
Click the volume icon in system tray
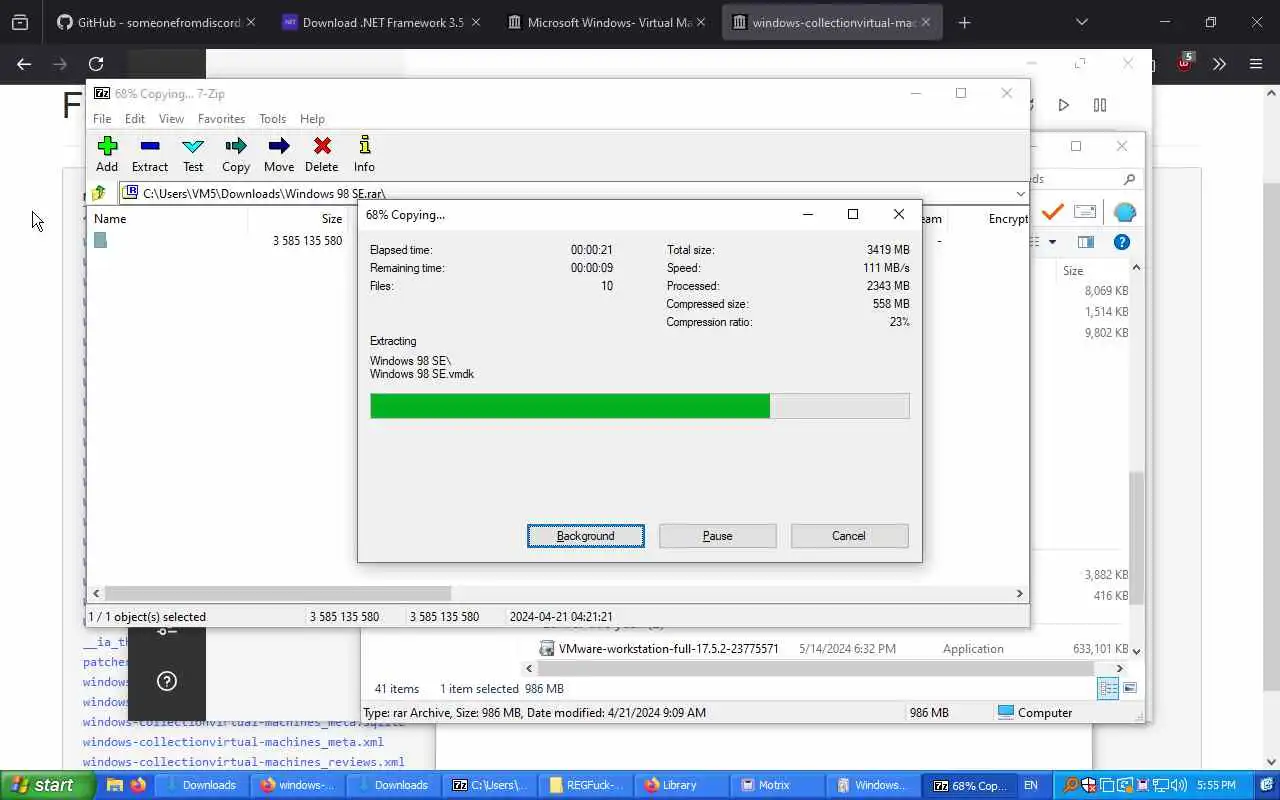point(1179,785)
